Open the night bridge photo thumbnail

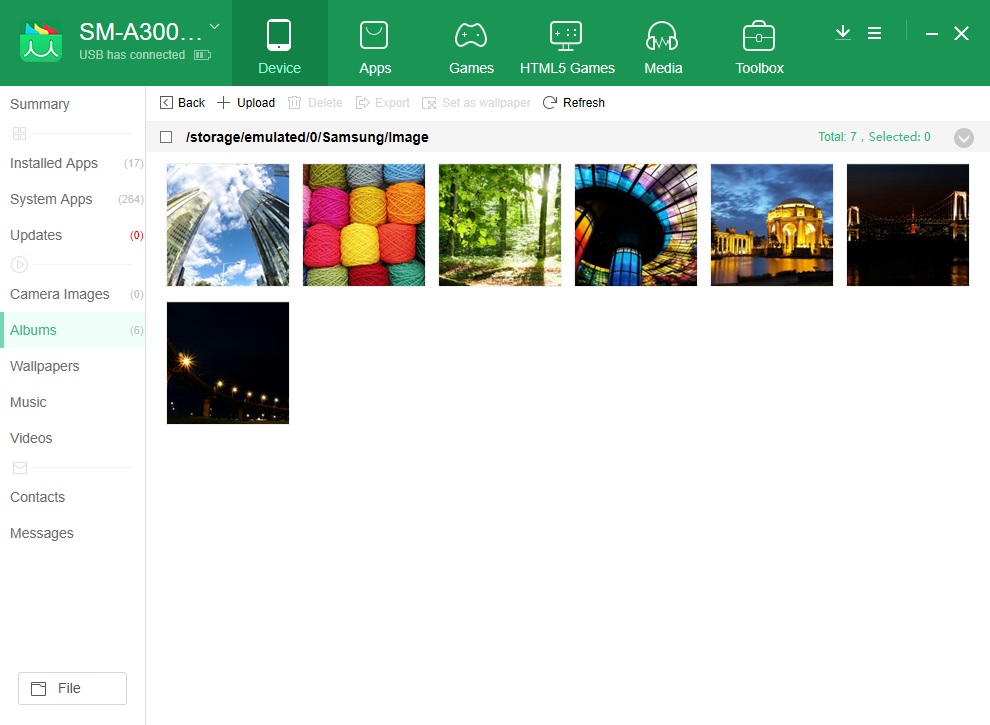click(907, 224)
